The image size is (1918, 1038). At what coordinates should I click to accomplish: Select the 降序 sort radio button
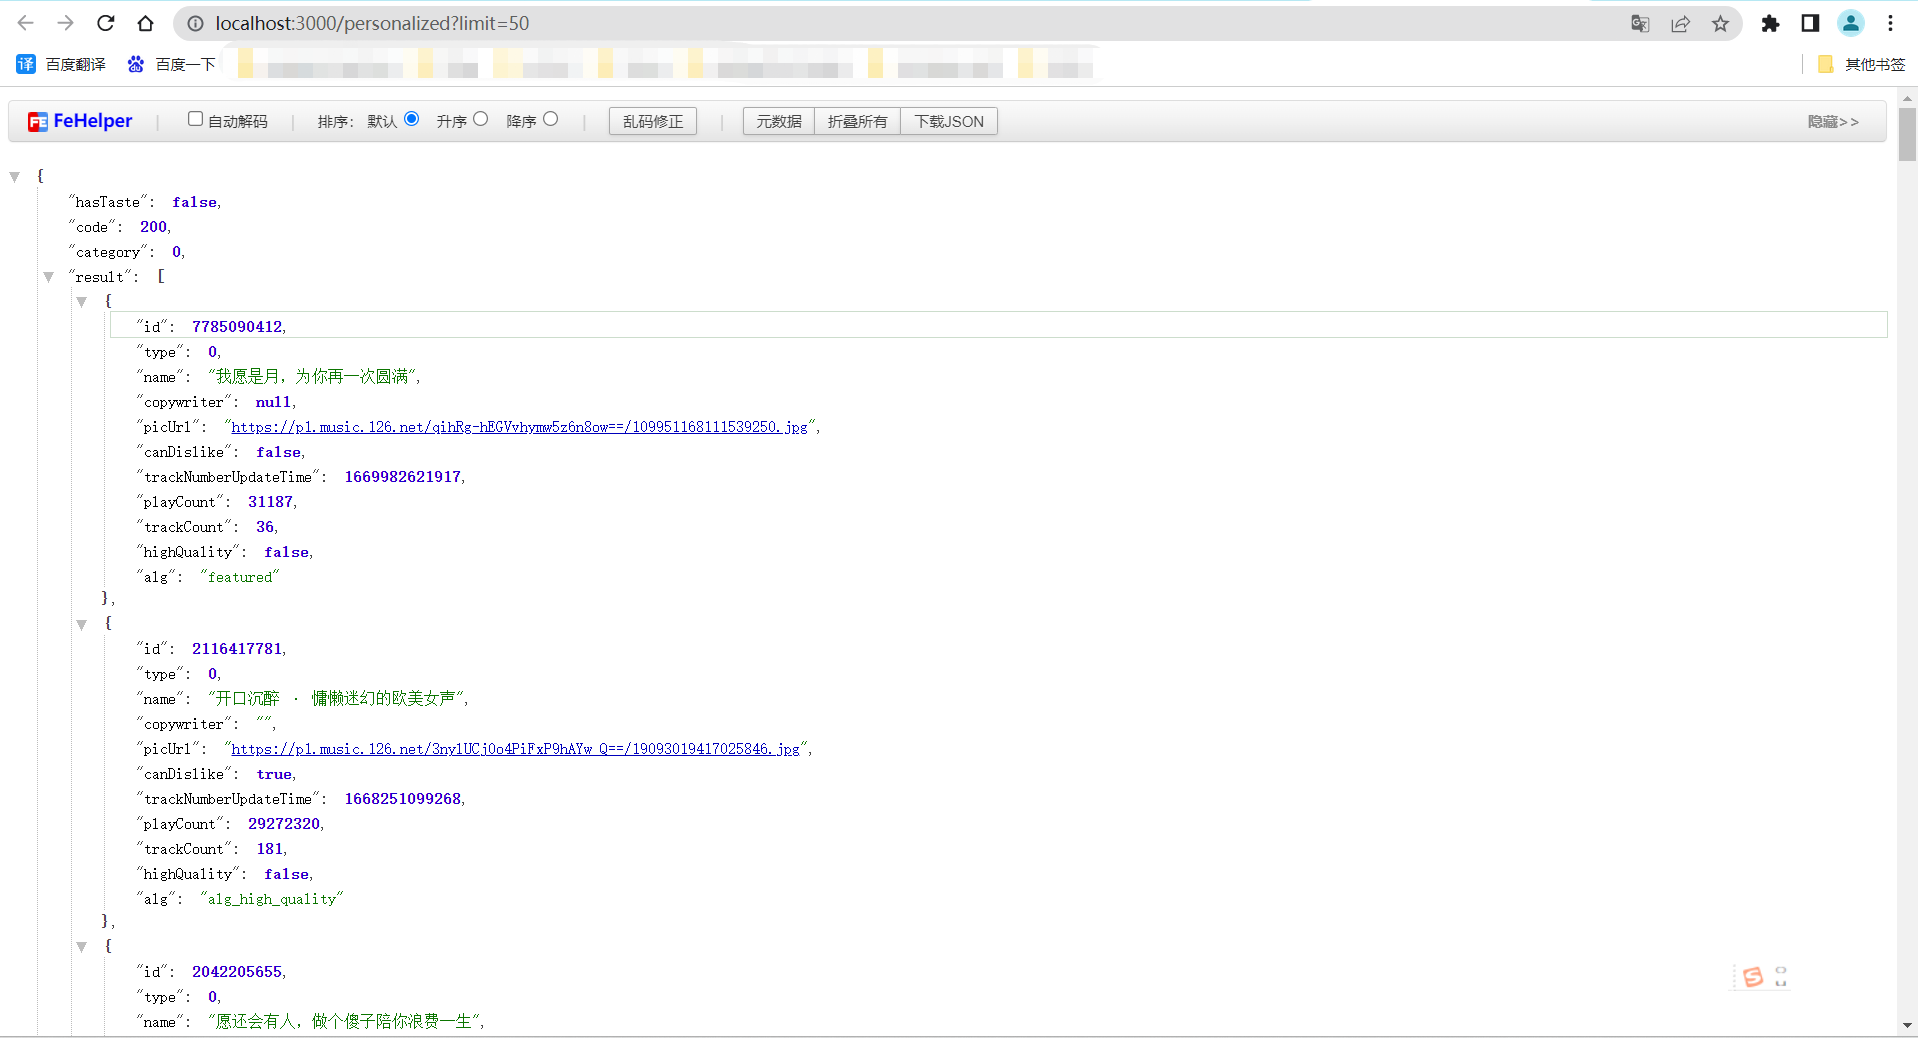[550, 119]
